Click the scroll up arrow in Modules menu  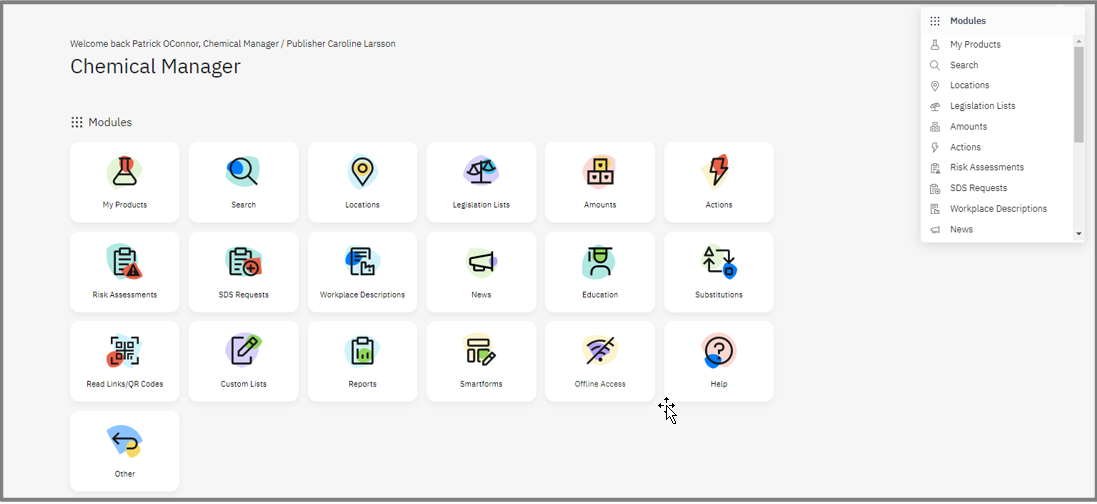point(1078,41)
